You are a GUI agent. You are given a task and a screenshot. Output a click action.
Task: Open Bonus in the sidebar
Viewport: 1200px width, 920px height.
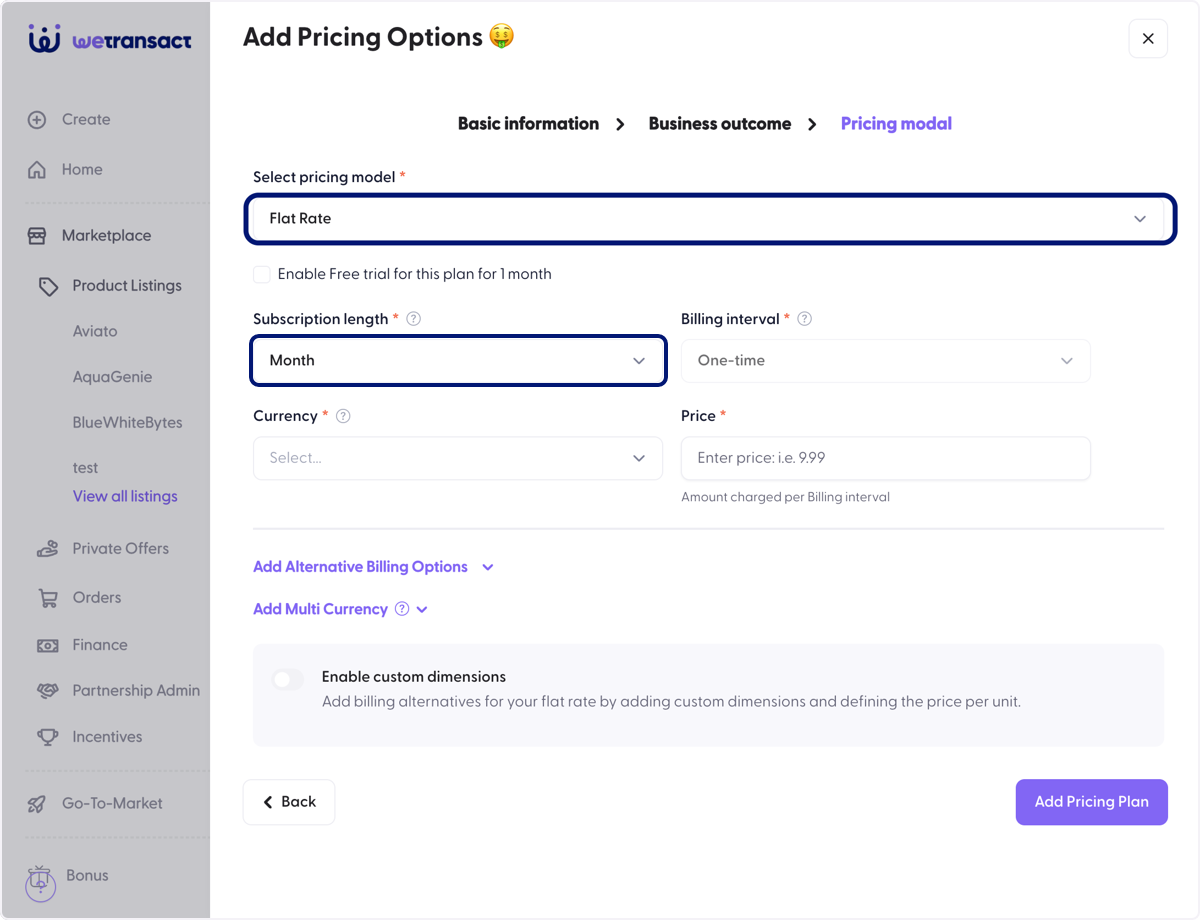pyautogui.click(x=87, y=876)
